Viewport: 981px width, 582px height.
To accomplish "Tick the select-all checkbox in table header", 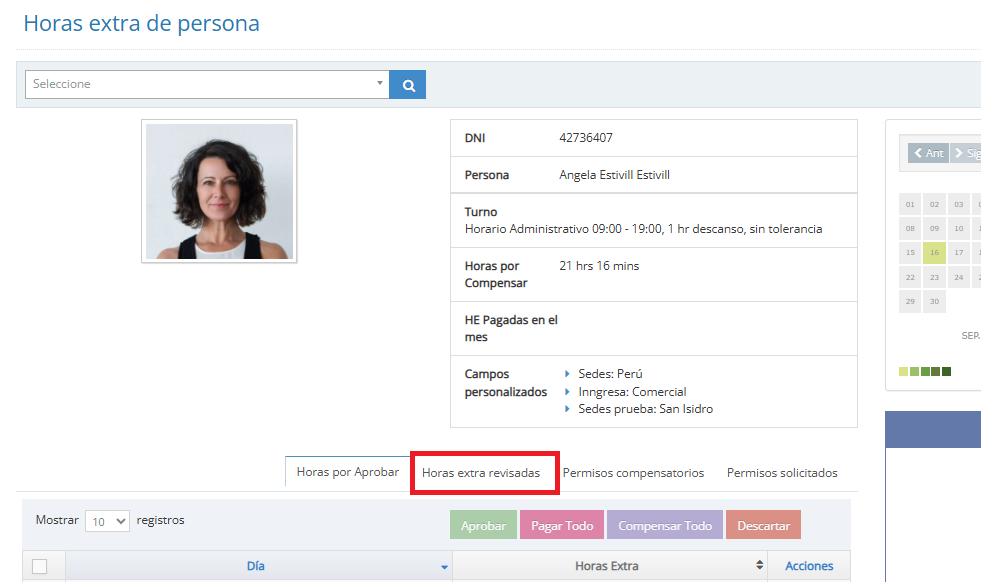I will [x=40, y=567].
